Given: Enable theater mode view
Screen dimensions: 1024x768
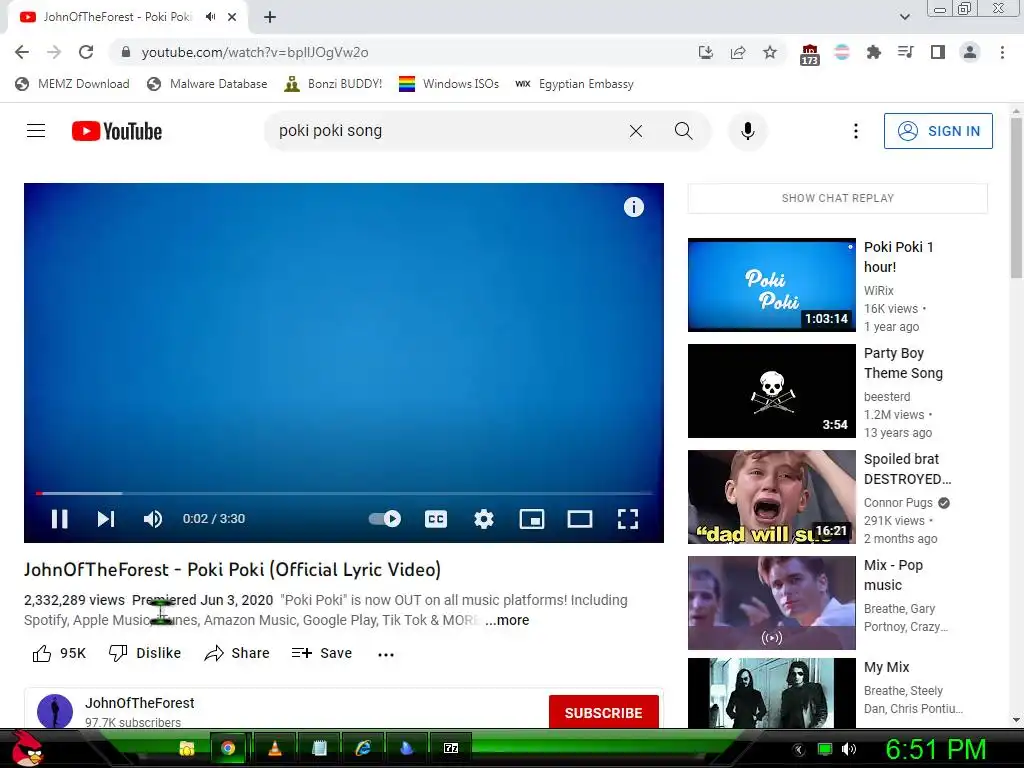Looking at the screenshot, I should coord(580,519).
